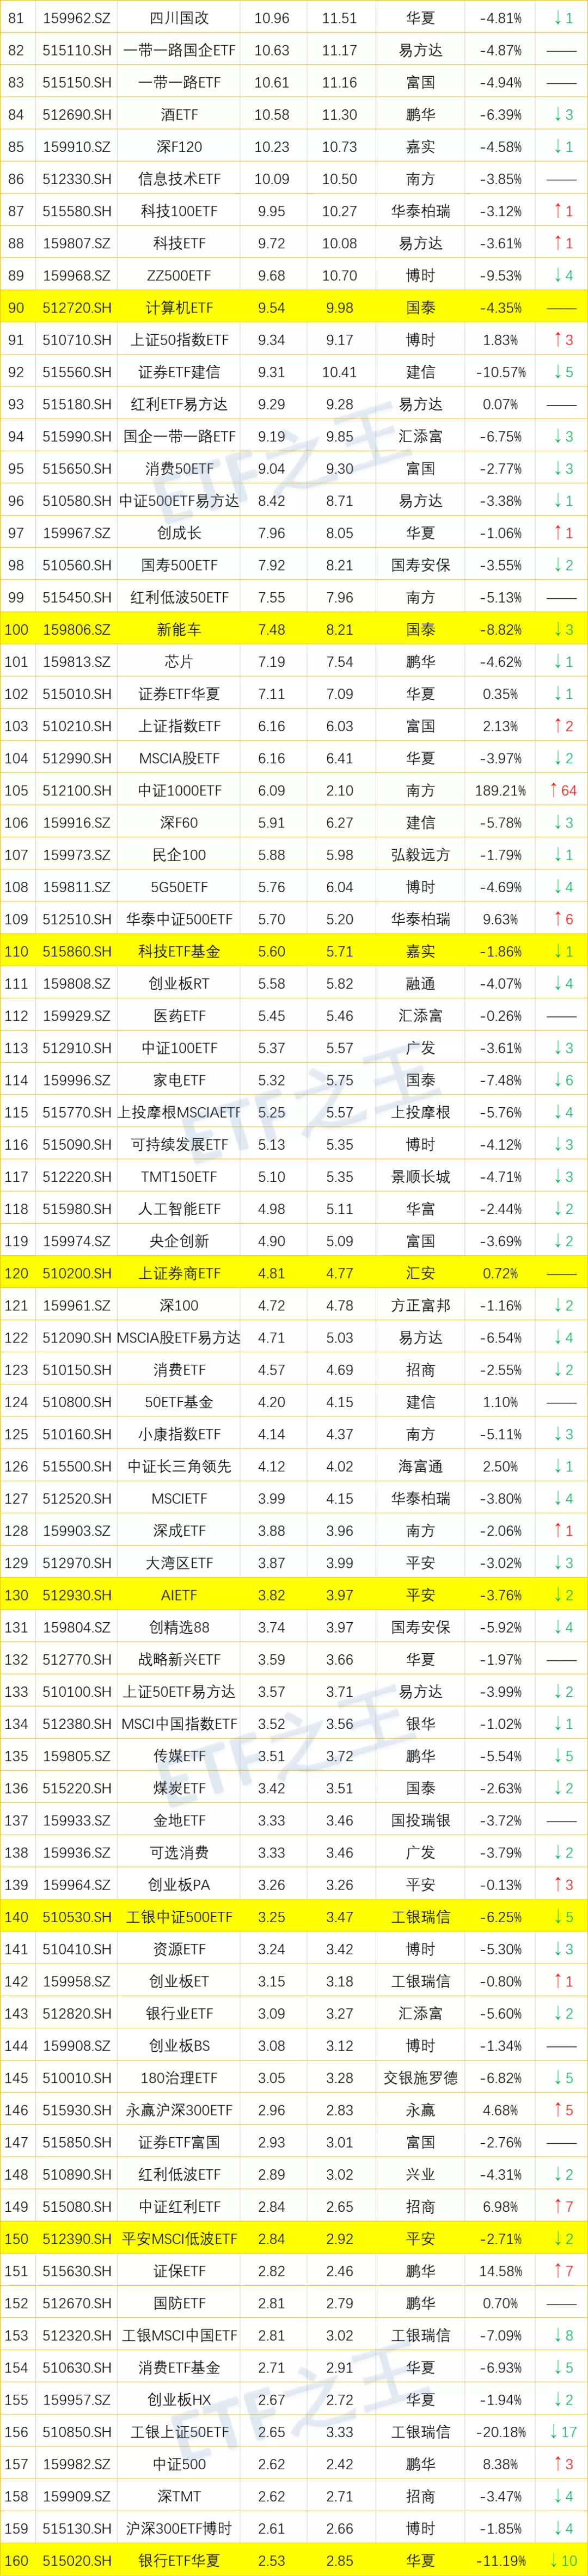Select the 科技ETF基金 name cell
This screenshot has height=2576, width=588.
[x=179, y=951]
